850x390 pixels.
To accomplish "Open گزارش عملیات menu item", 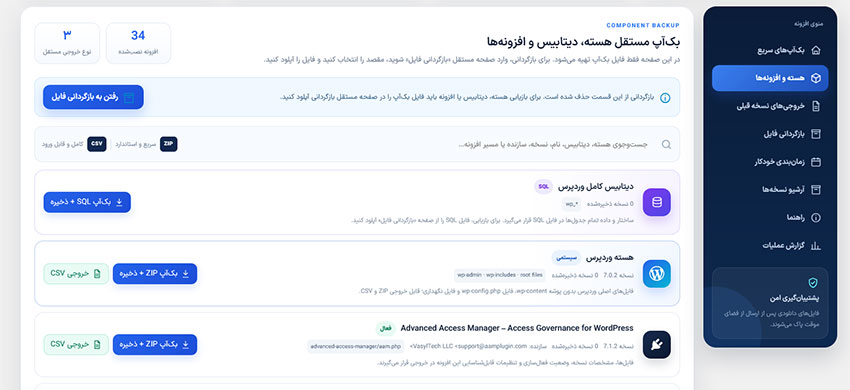I will pos(770,246).
